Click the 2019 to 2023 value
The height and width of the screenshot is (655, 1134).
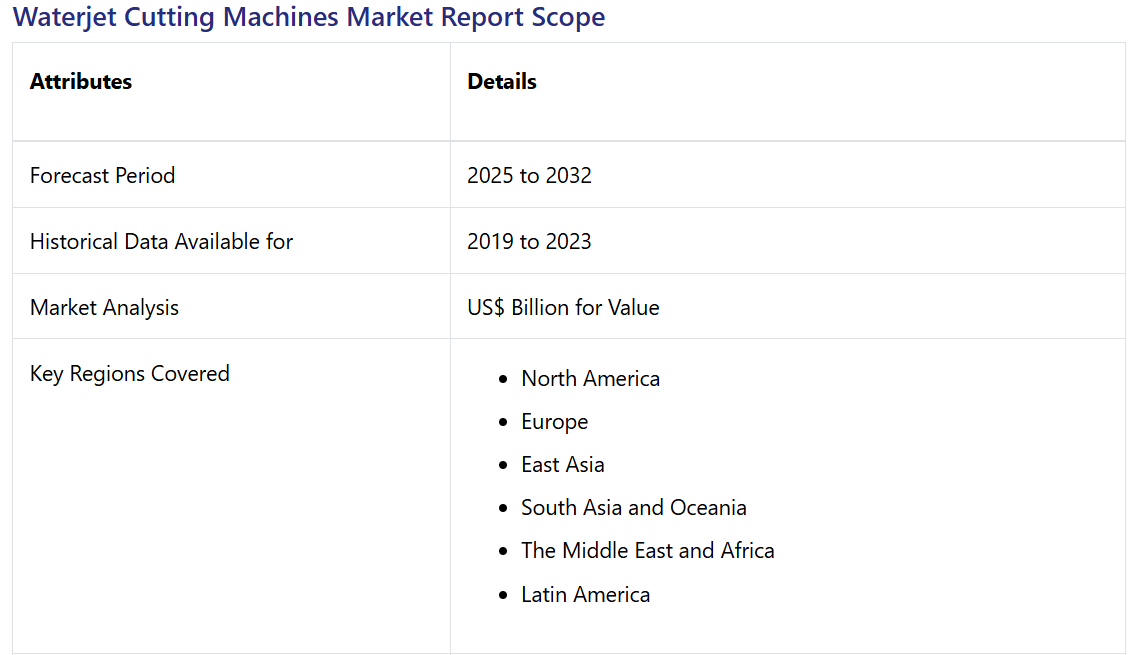coord(529,242)
